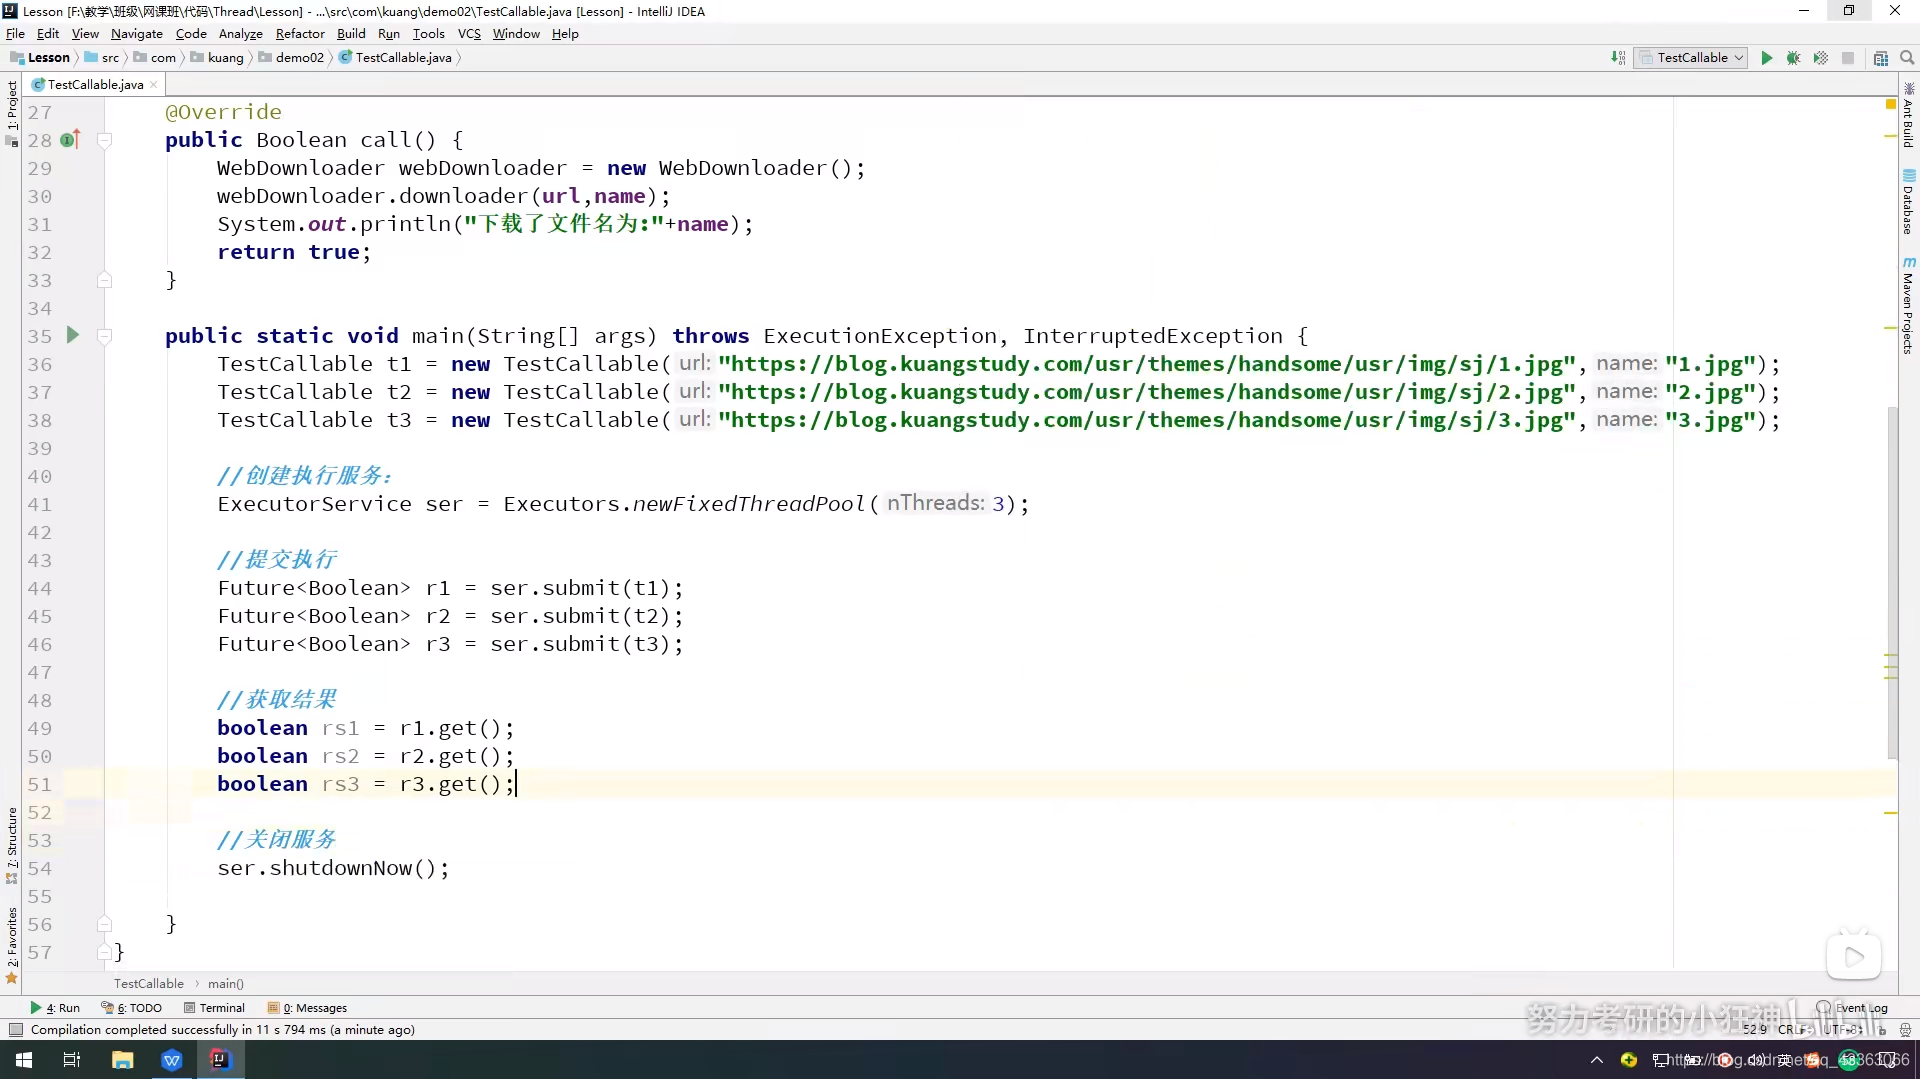This screenshot has width=1920, height=1079.
Task: Click the yellow inspection status indicator
Action: point(1891,105)
